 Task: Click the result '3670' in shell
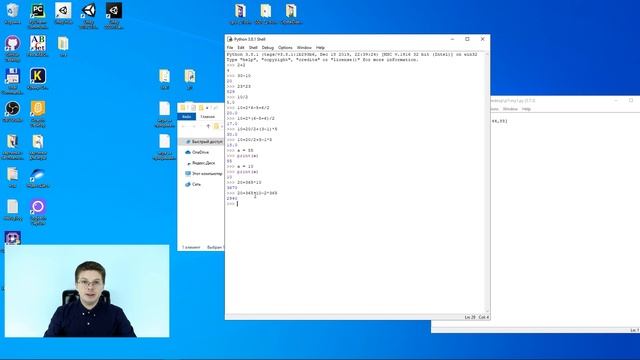pos(232,188)
